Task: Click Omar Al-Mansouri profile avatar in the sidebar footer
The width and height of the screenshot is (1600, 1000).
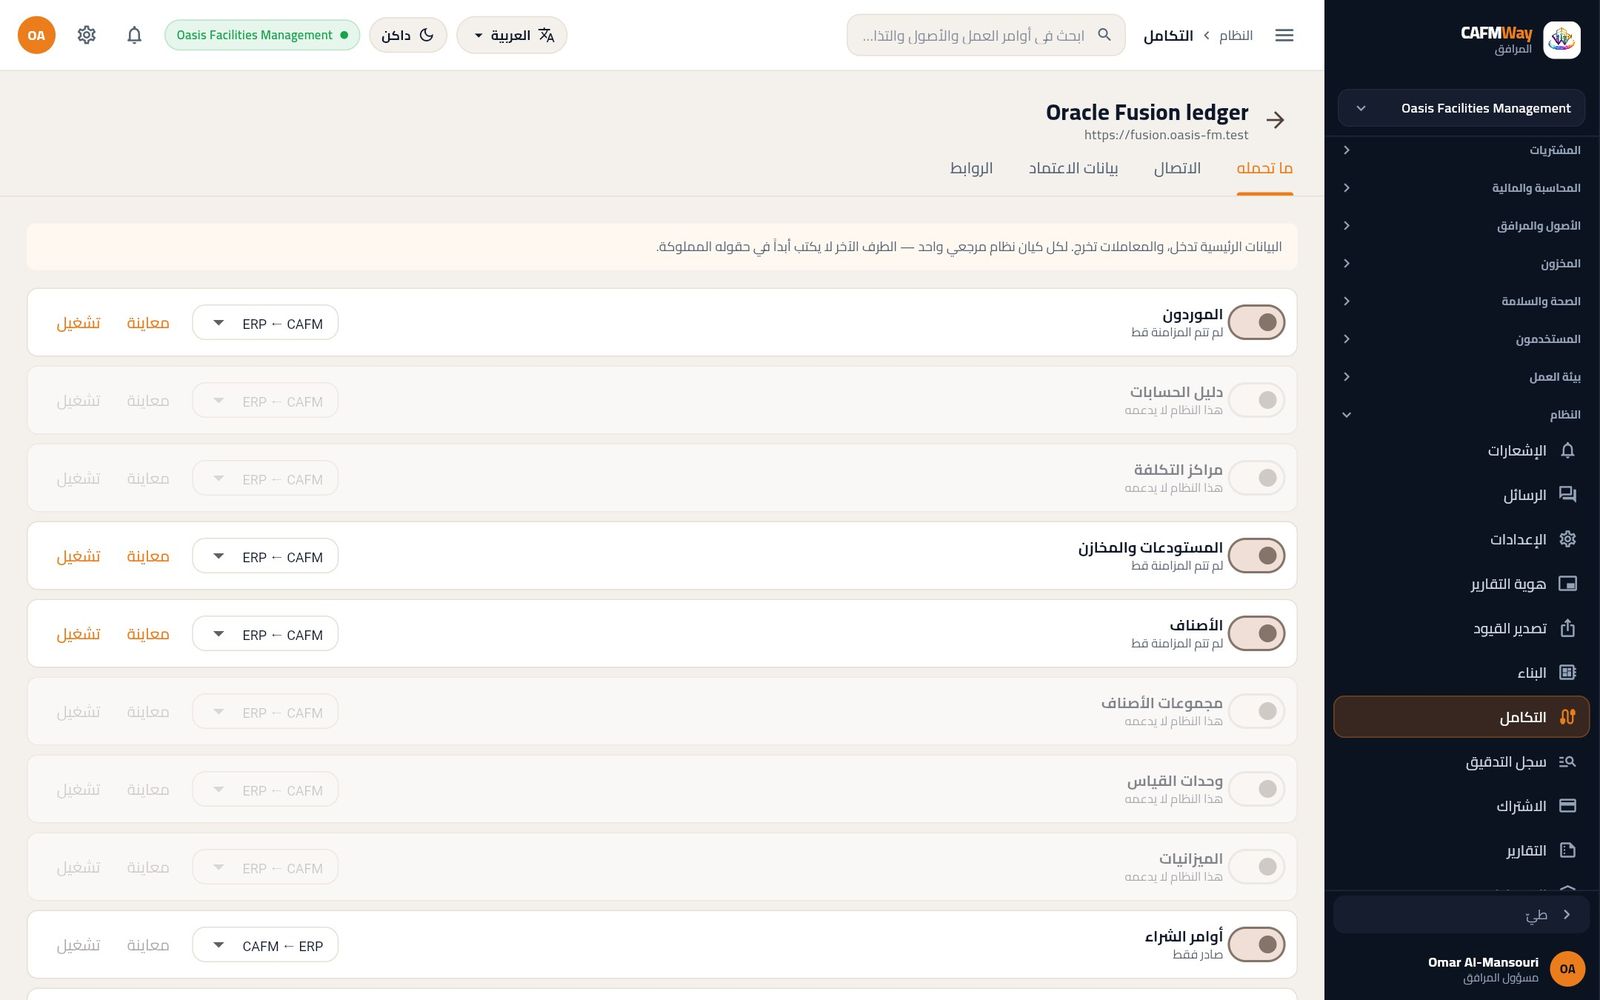Action: 1567,968
